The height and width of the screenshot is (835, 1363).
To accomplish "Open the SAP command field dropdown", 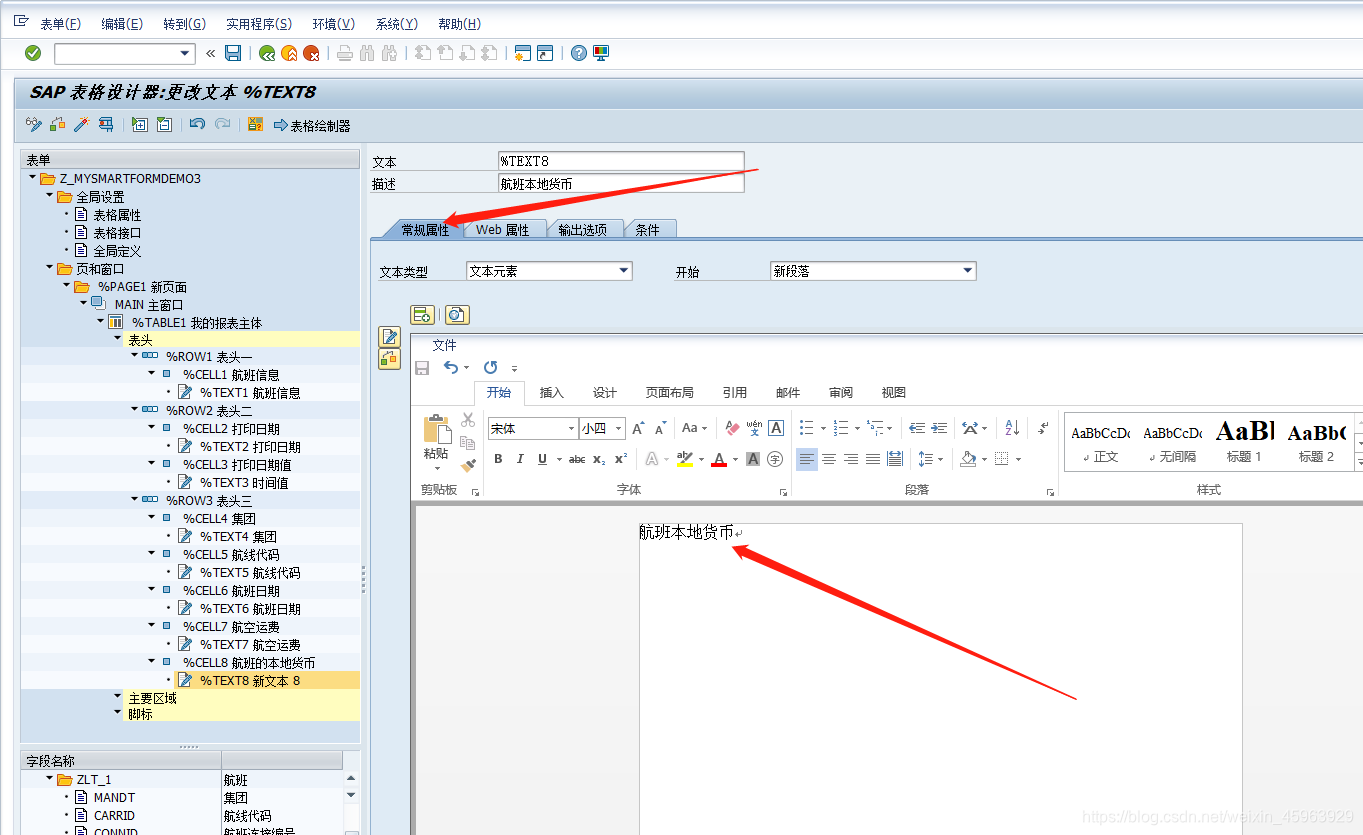I will 185,53.
